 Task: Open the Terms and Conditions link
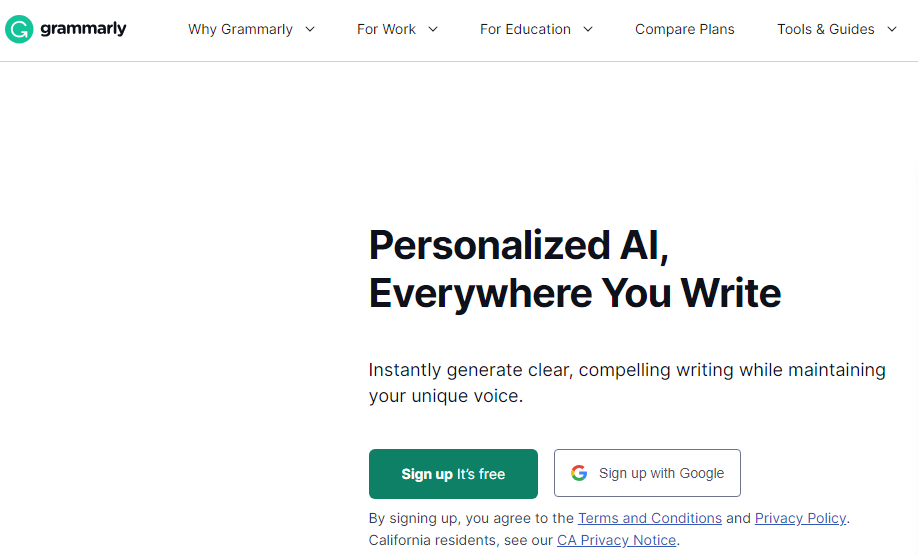650,518
